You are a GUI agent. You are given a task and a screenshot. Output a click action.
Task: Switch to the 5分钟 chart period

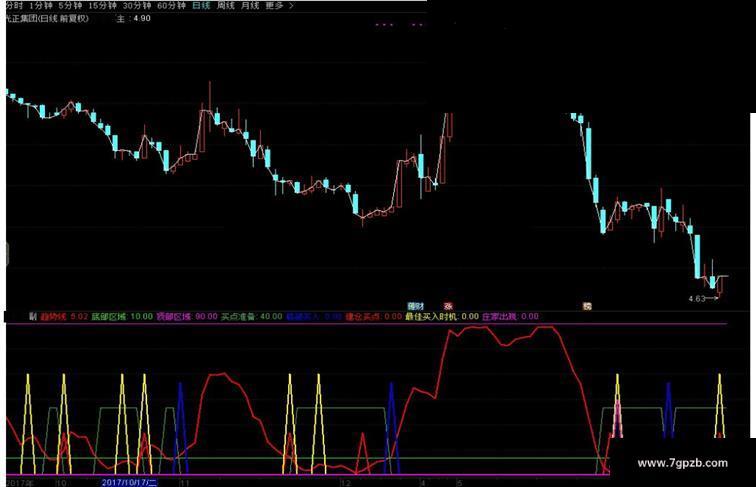[x=70, y=6]
